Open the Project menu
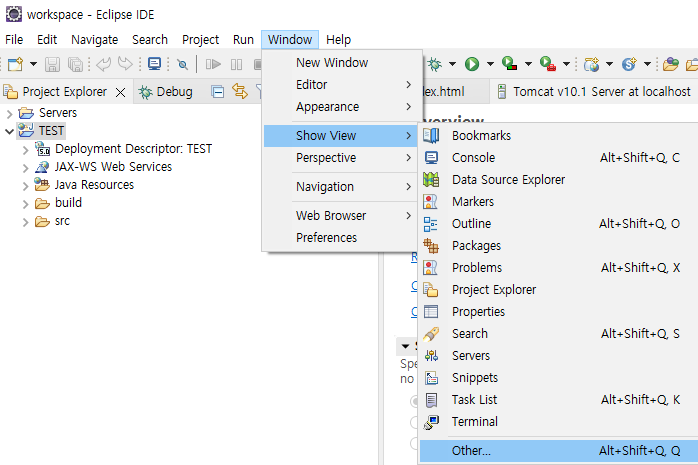This screenshot has height=465, width=698. pos(200,40)
